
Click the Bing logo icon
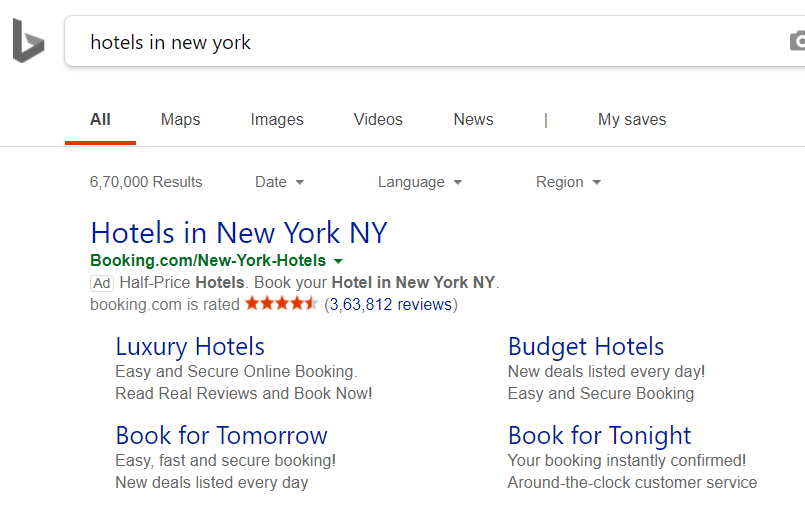click(28, 41)
